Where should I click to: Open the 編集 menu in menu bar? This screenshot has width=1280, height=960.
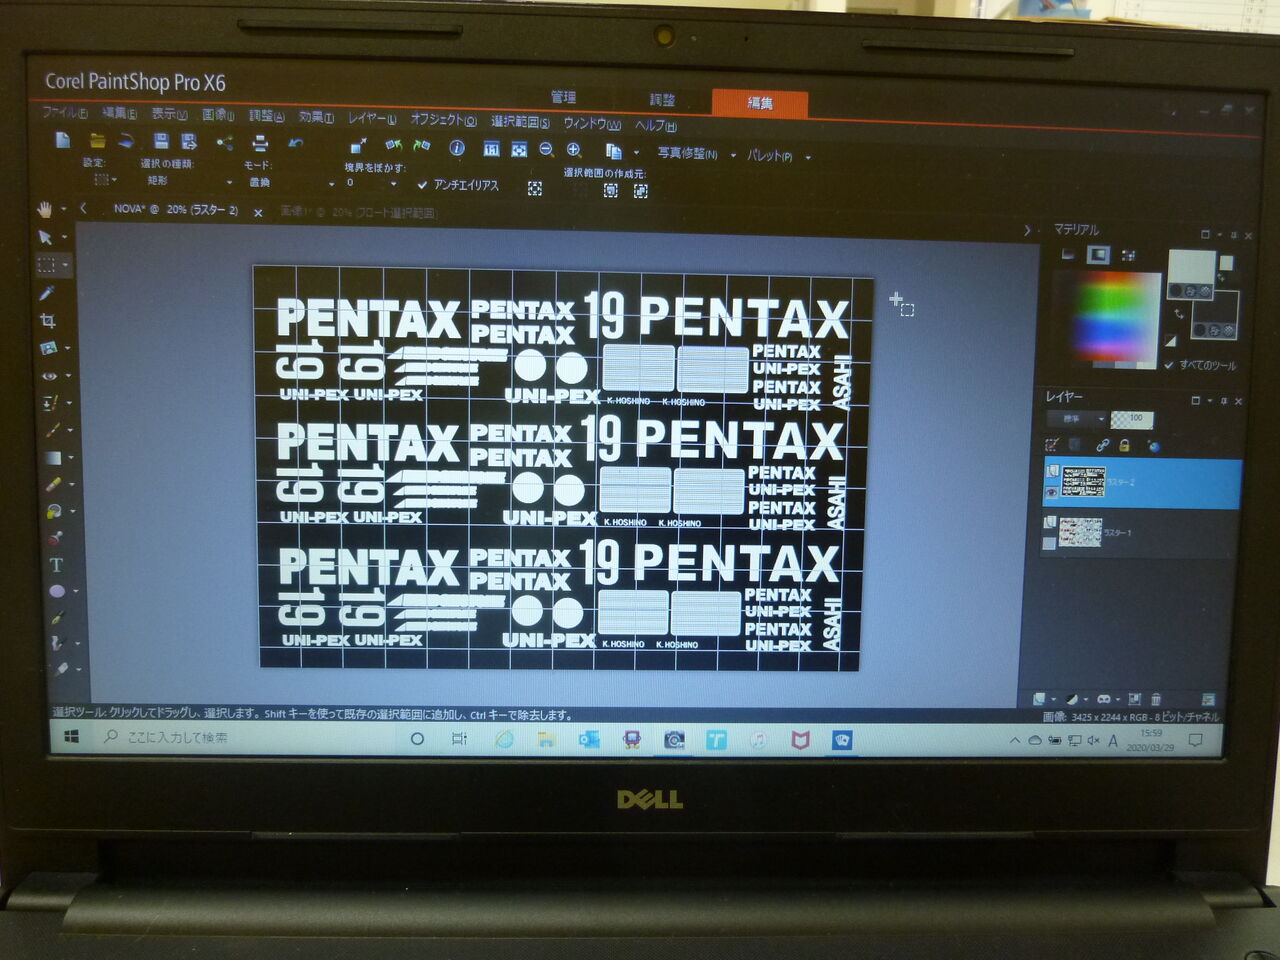(119, 114)
